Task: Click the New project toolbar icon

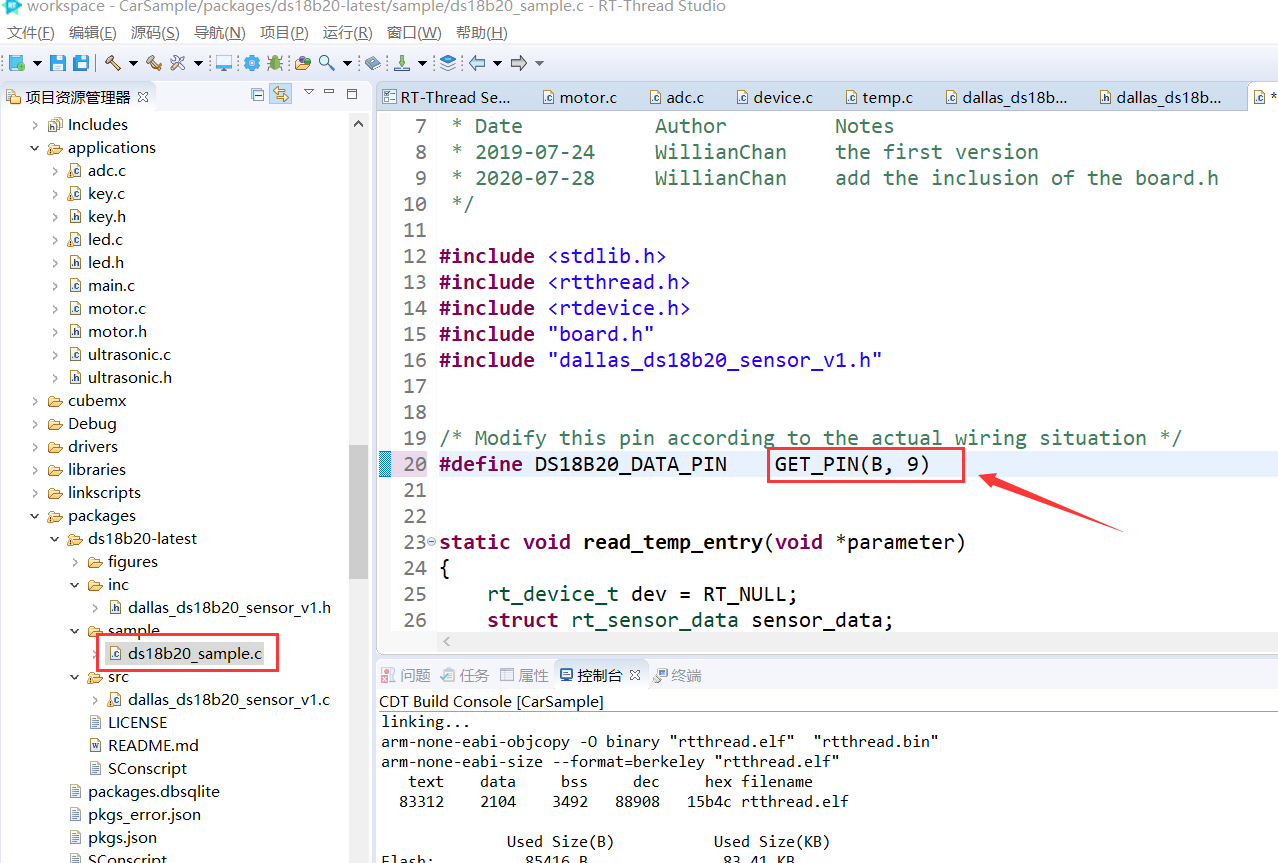Action: [17, 63]
